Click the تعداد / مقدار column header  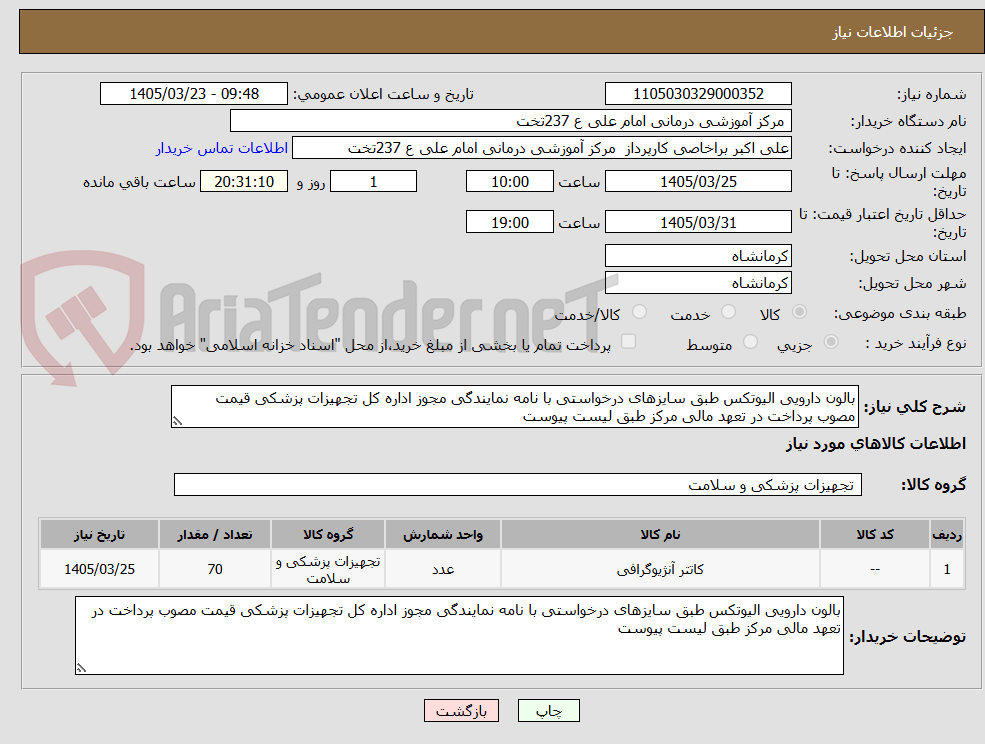[214, 534]
